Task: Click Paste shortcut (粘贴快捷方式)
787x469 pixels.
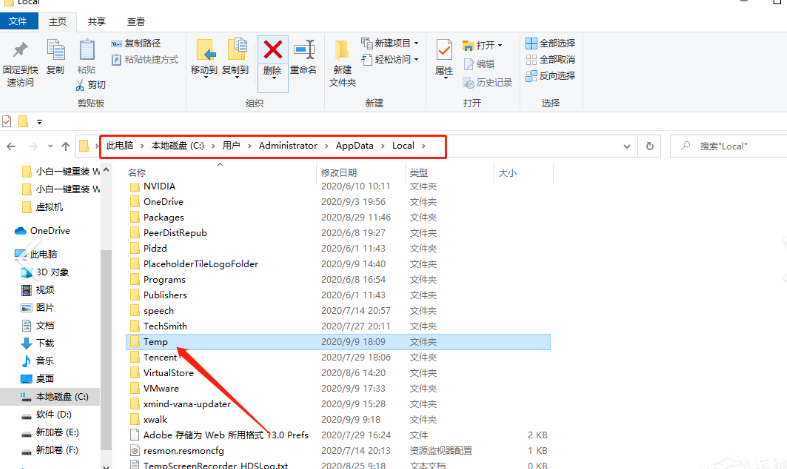Action: (x=145, y=60)
